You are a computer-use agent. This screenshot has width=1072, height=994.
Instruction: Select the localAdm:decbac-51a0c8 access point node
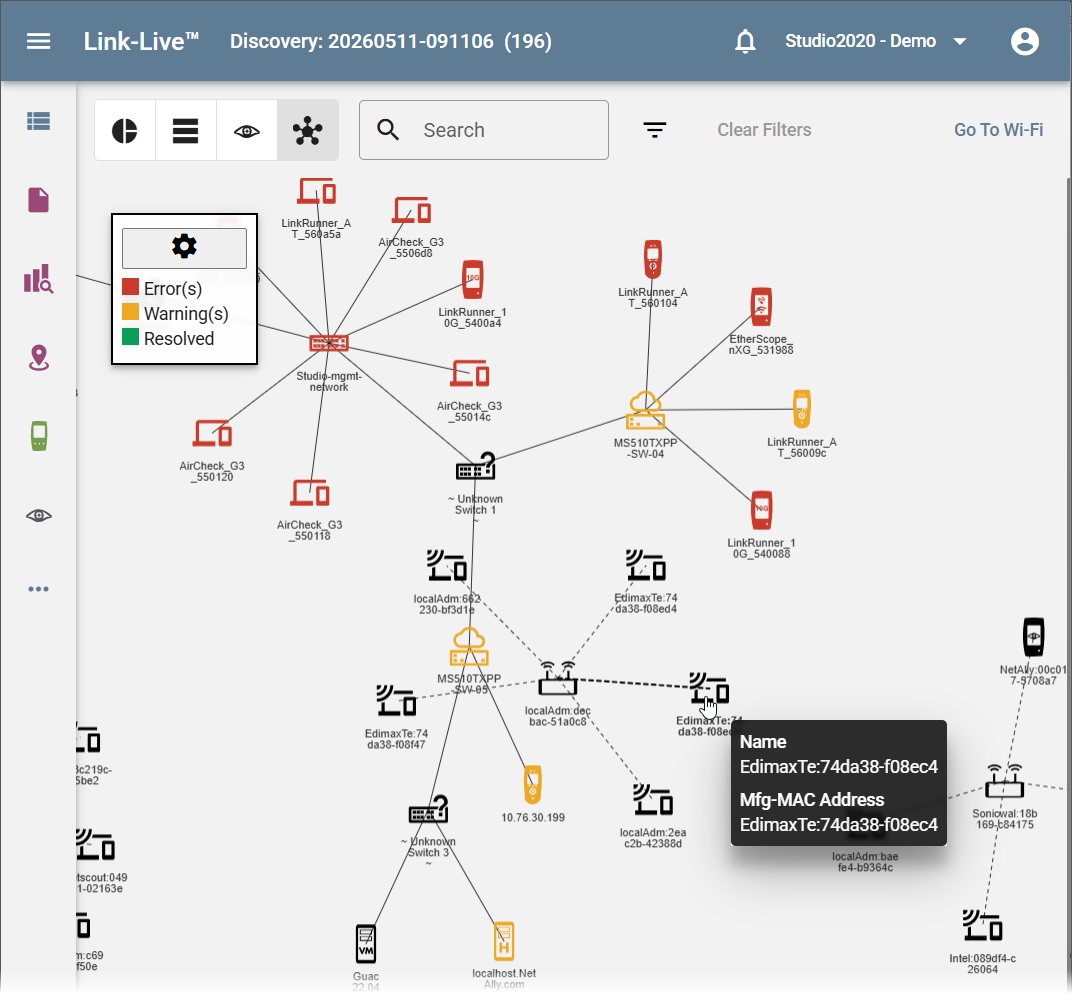tap(558, 680)
